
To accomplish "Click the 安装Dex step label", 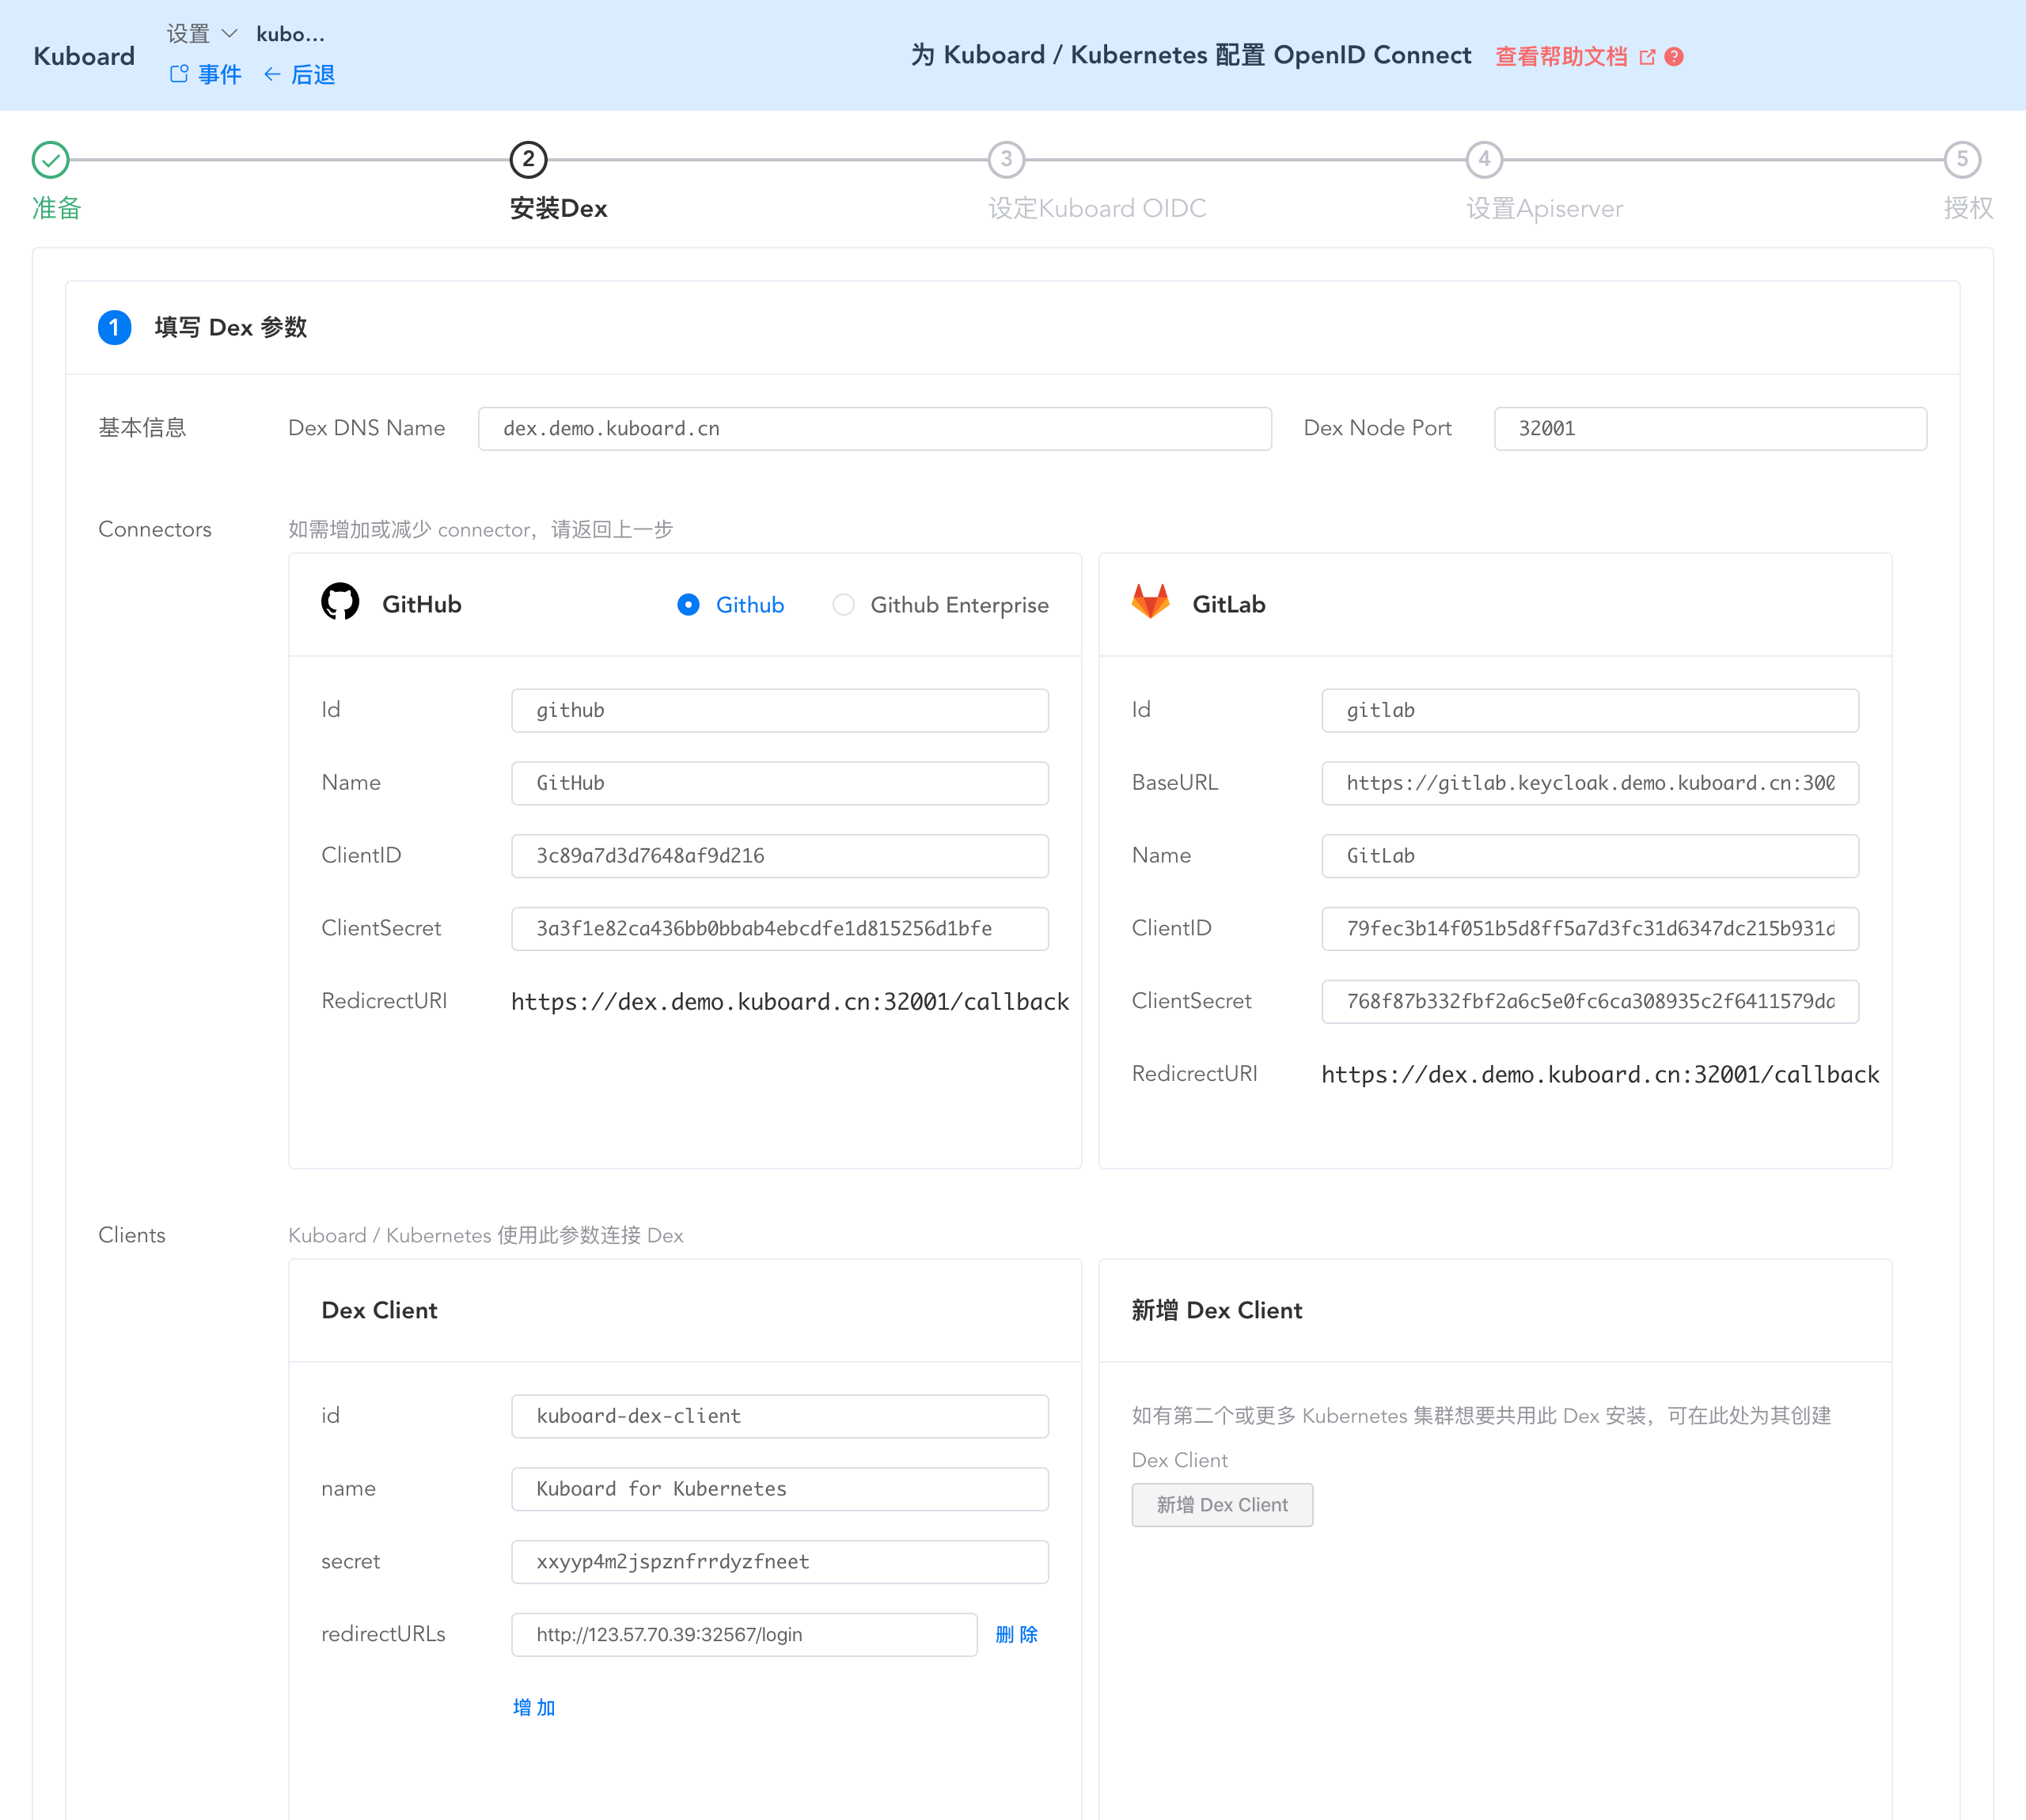I will click(558, 208).
